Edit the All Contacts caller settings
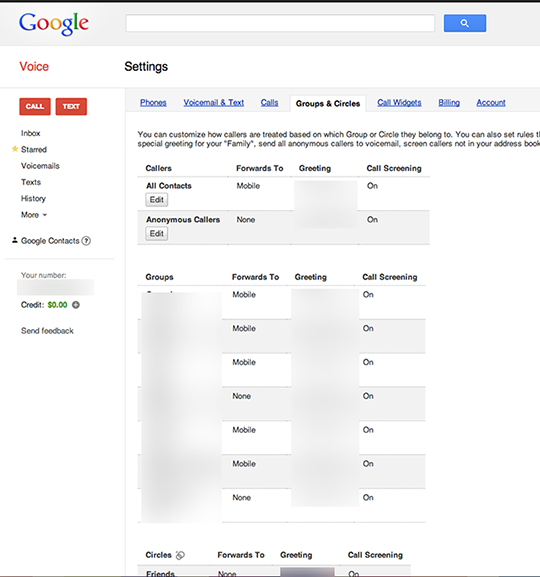The image size is (540, 577). (x=156, y=200)
